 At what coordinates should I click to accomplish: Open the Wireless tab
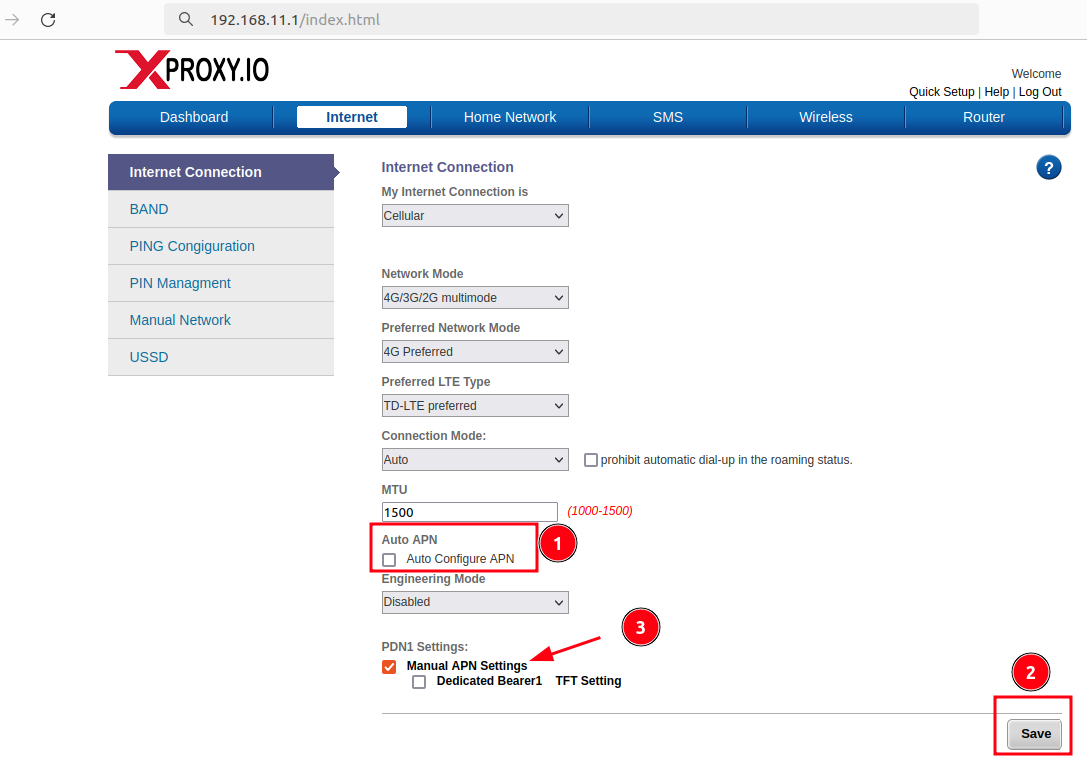pos(825,117)
